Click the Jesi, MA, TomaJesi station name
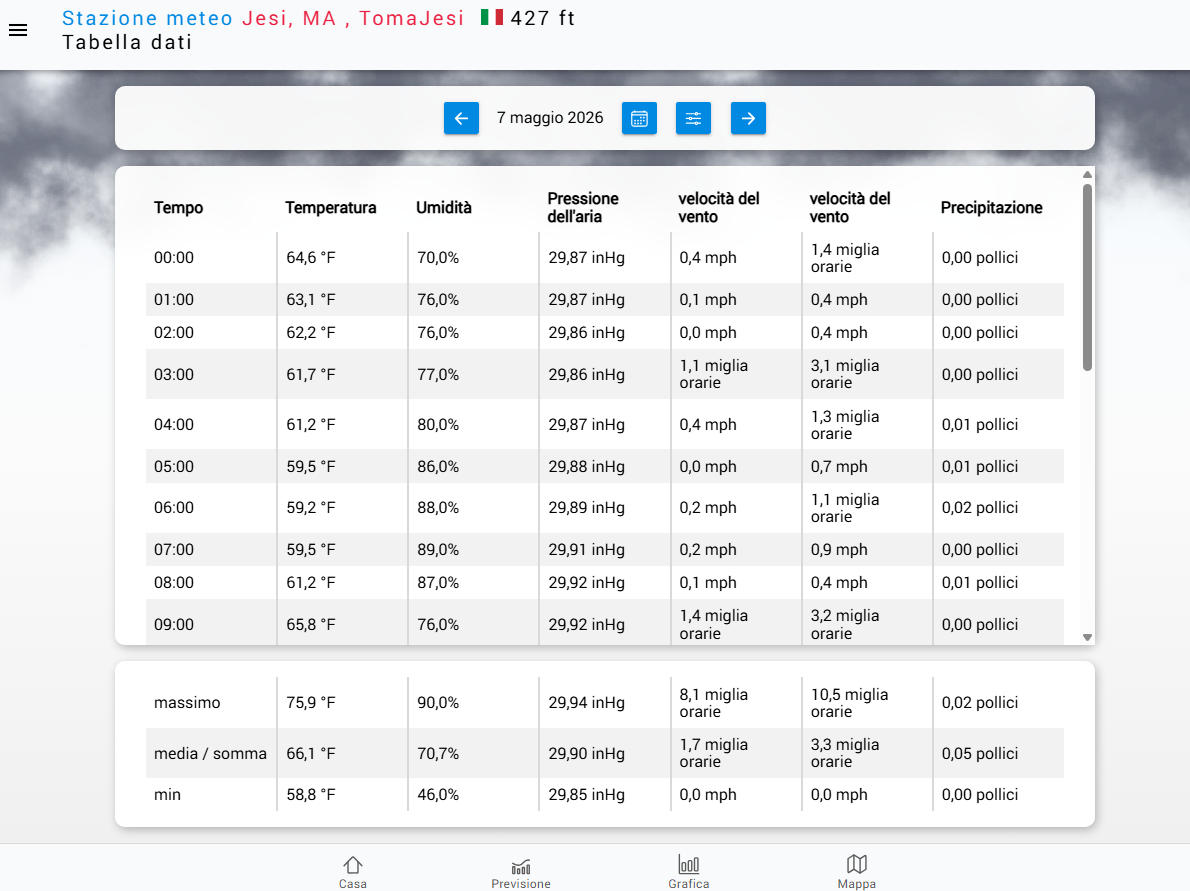Image resolution: width=1190 pixels, height=891 pixels. (353, 18)
